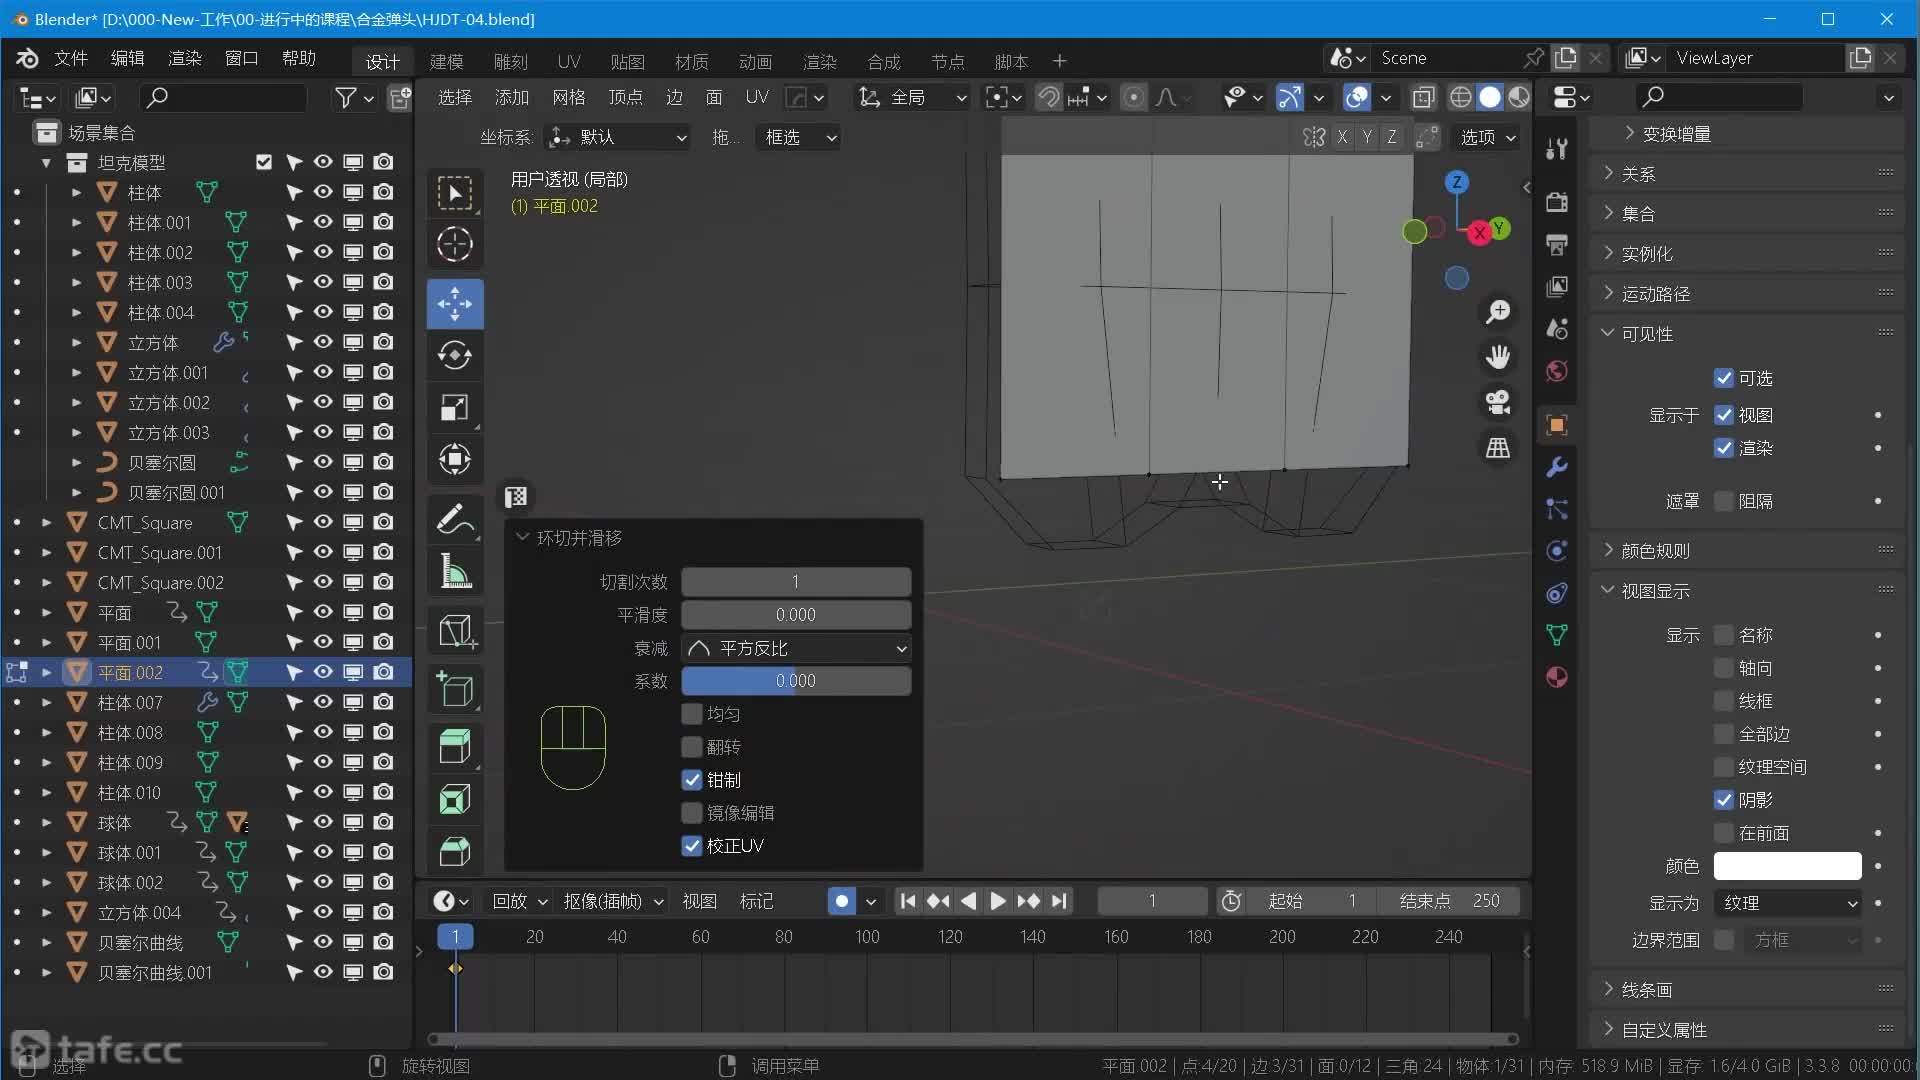Click the white 颜色 swatch
The height and width of the screenshot is (1080, 1920).
1787,866
